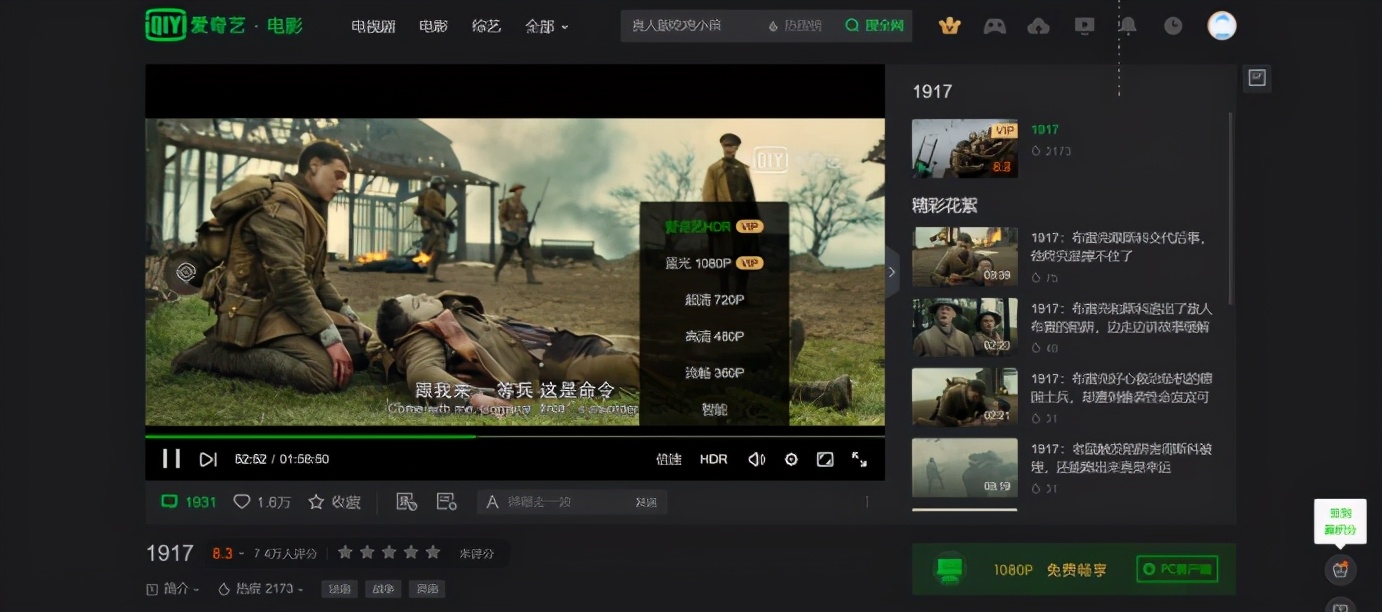Click the 搜全网 search button
The width and height of the screenshot is (1382, 612).
(874, 26)
